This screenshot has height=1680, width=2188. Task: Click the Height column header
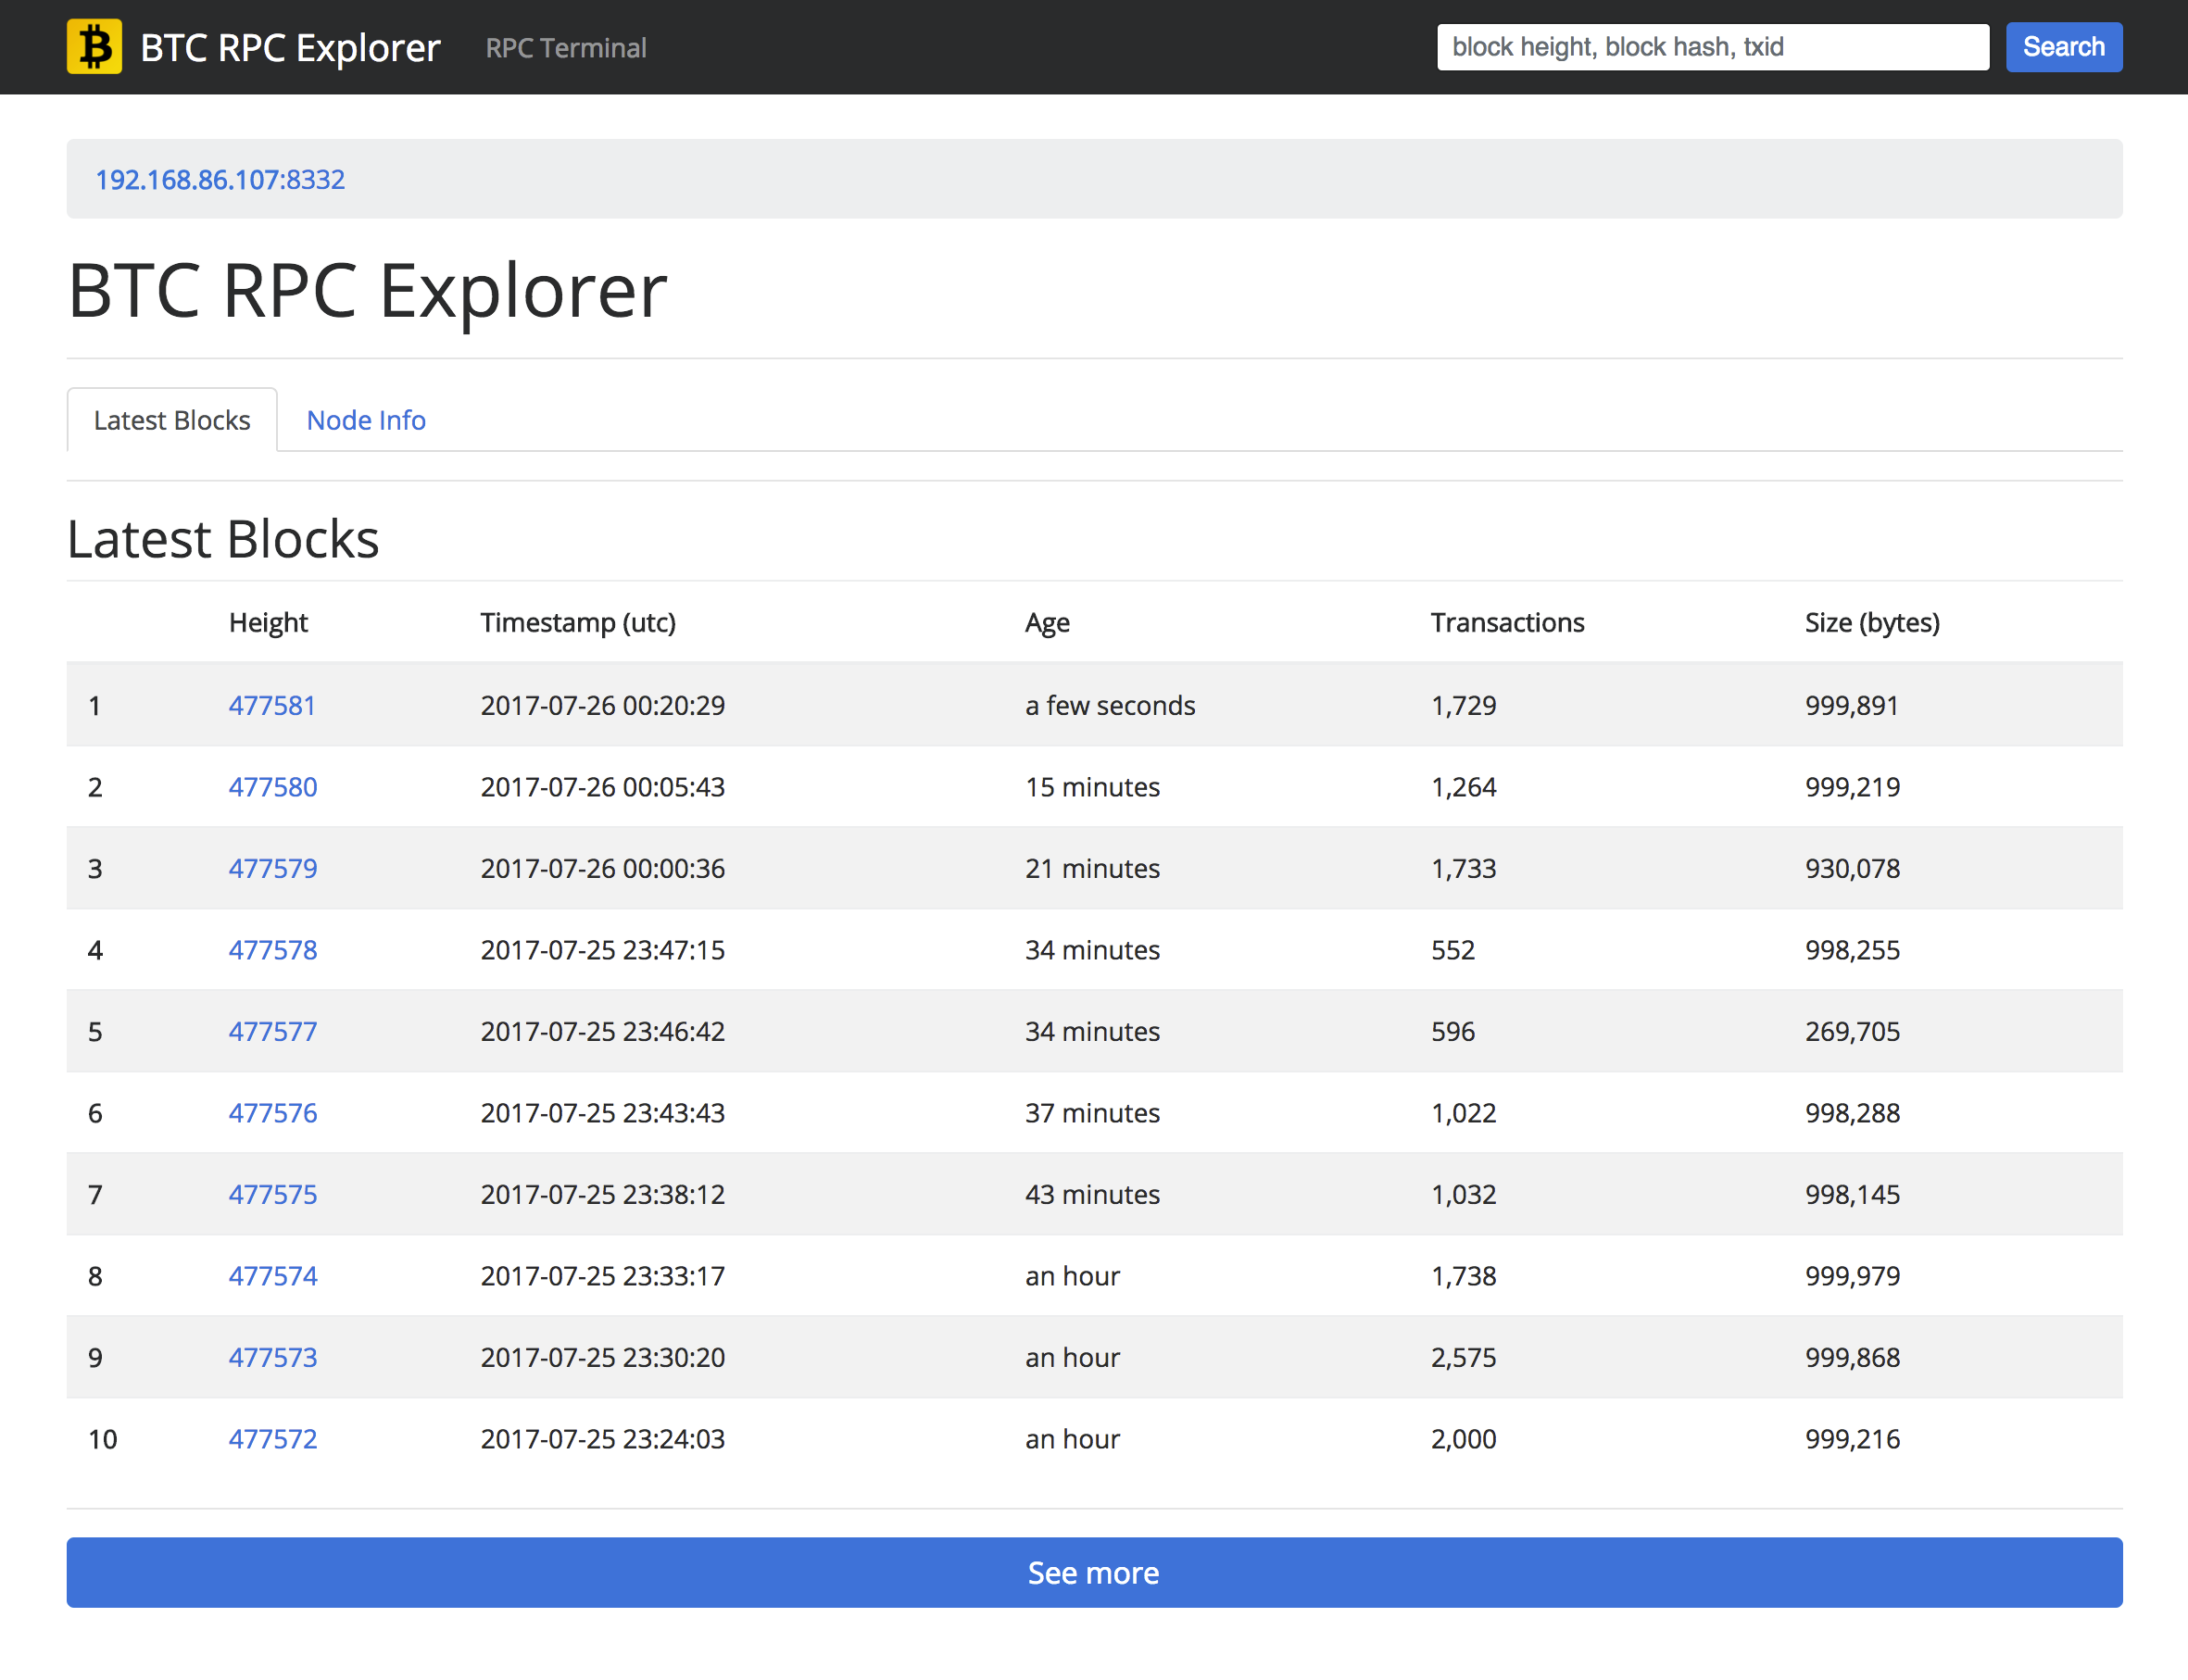tap(268, 622)
